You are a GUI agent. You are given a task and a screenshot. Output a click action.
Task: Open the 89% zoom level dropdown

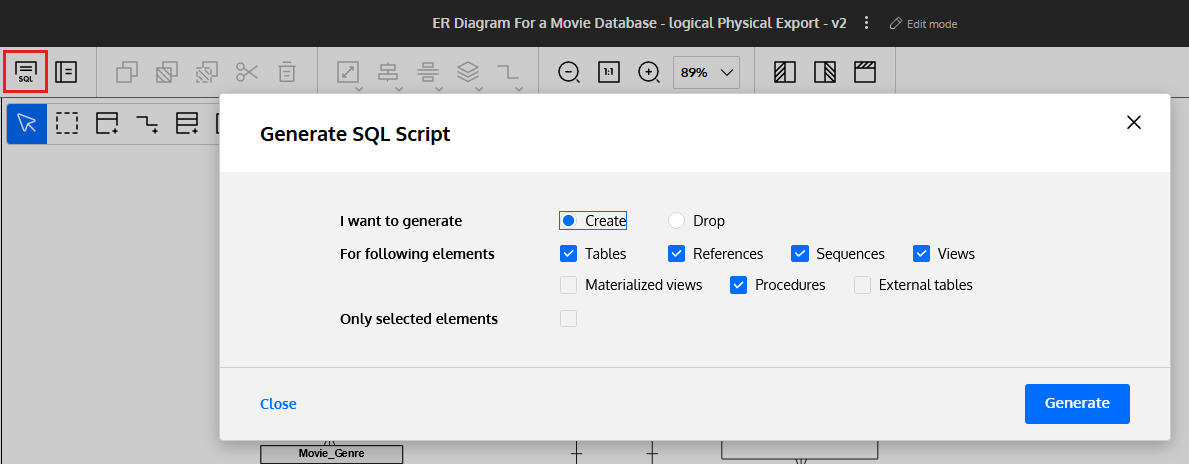pyautogui.click(x=706, y=72)
